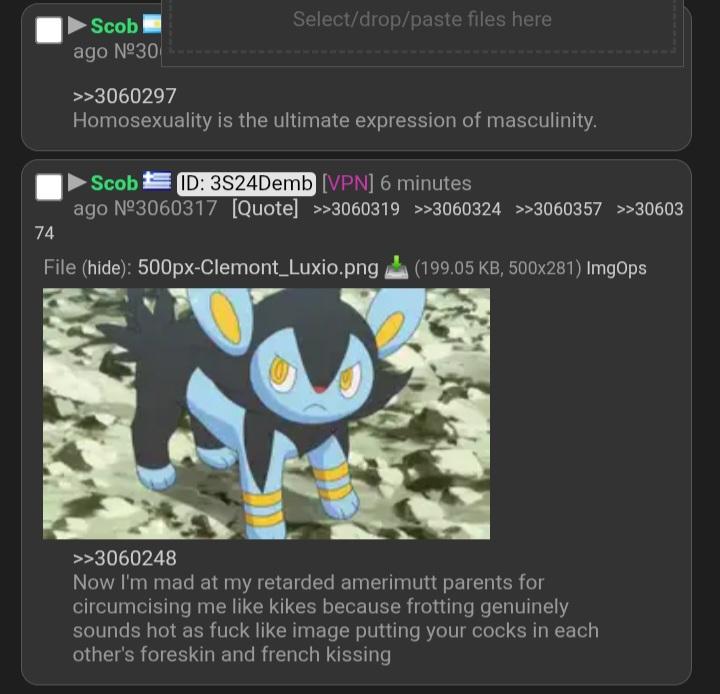The image size is (720, 694).
Task: Follow backlink >>3060319
Action: 356,209
